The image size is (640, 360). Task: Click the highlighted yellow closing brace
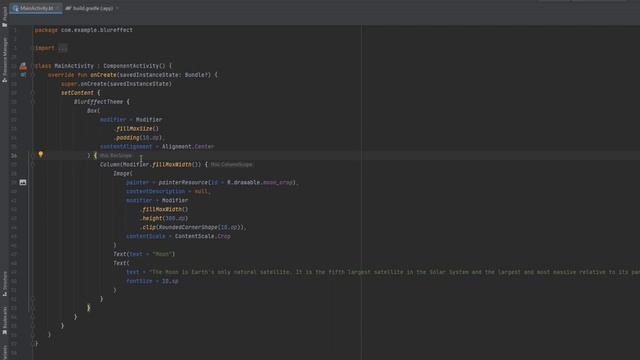[89, 308]
